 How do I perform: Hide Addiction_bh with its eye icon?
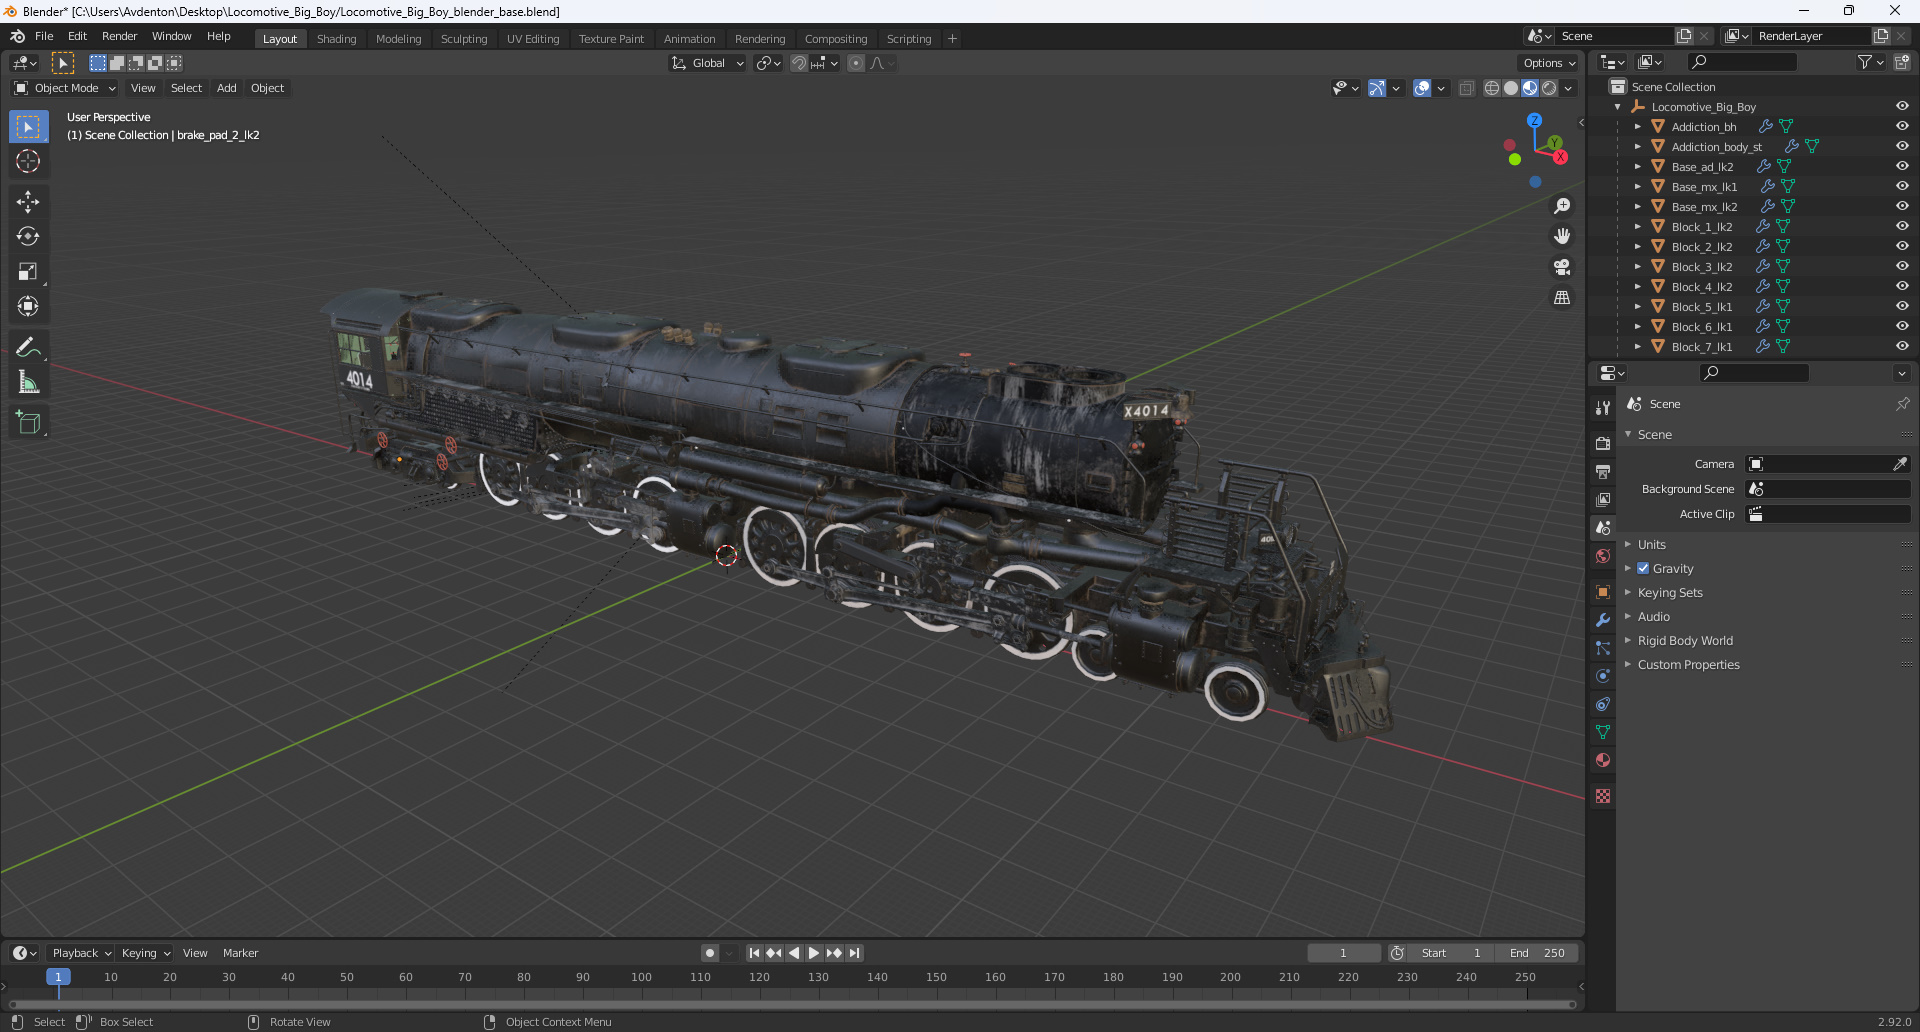coord(1902,126)
